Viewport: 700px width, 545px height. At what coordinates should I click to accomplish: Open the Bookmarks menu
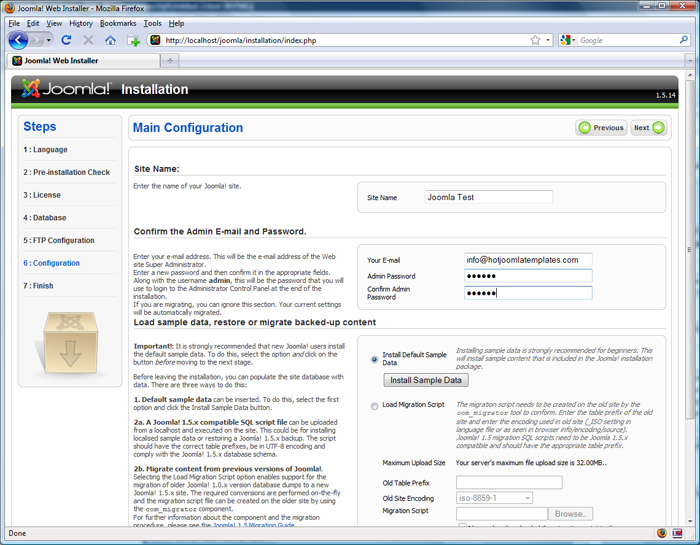(x=118, y=22)
